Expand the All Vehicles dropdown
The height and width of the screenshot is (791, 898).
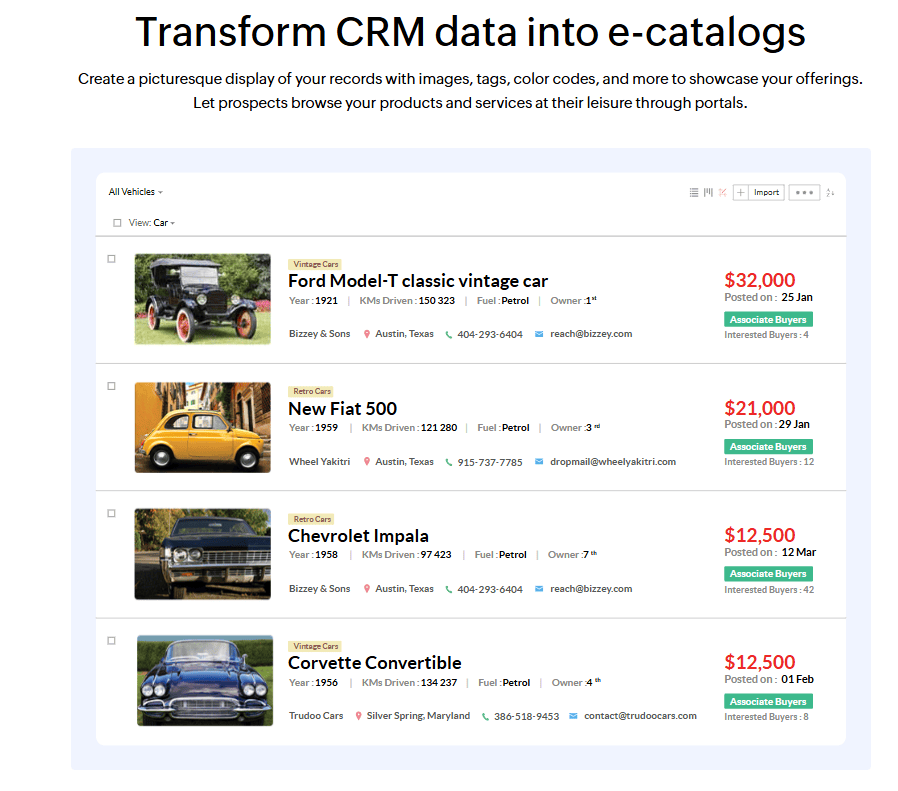(x=135, y=192)
